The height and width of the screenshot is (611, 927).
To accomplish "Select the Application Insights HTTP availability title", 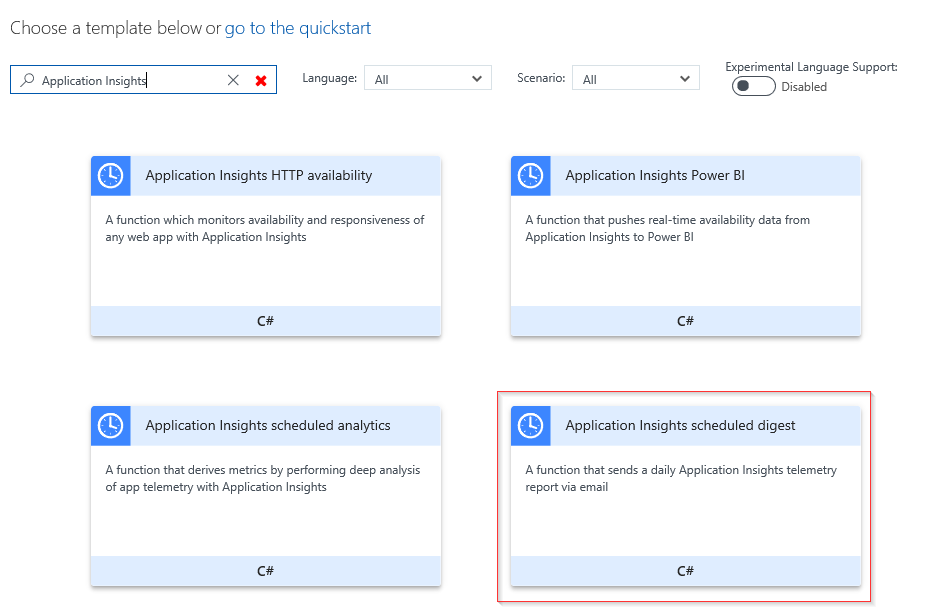I will click(x=259, y=176).
